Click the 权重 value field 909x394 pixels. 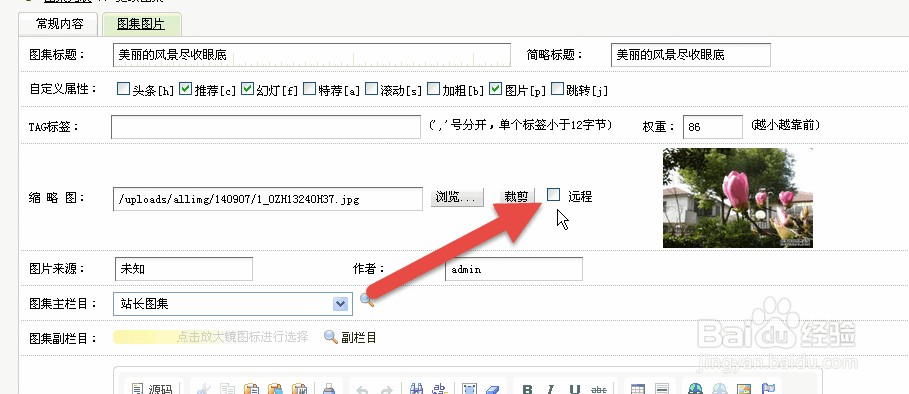click(712, 127)
